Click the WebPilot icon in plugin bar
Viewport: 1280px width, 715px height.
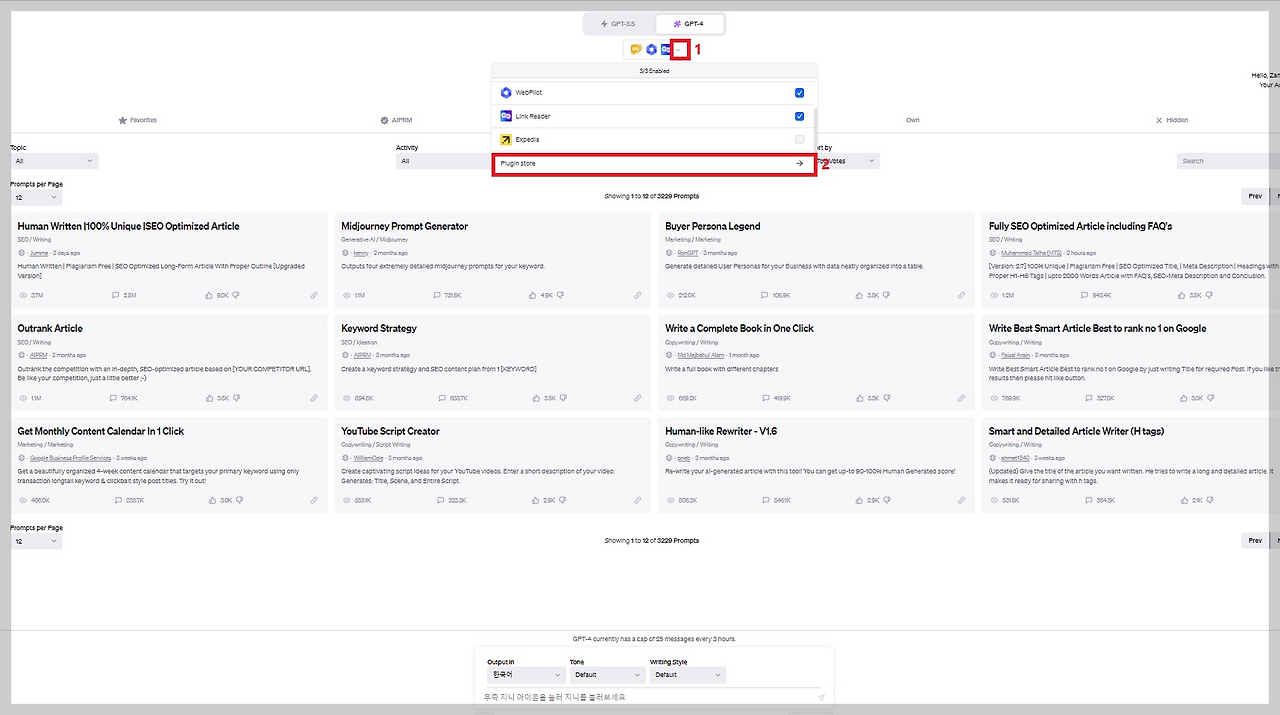click(651, 49)
